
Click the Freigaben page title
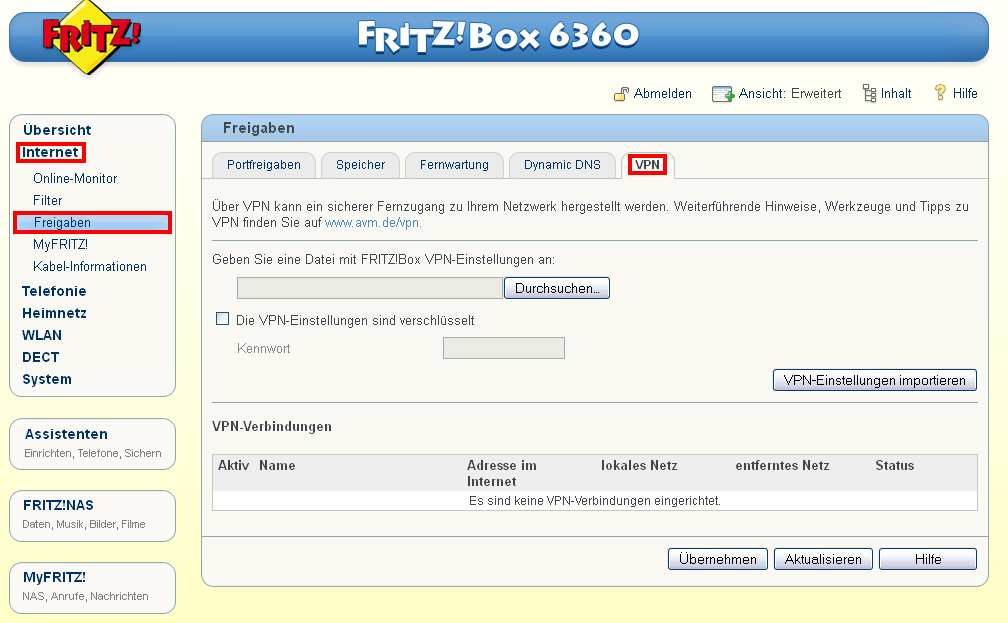(x=258, y=128)
